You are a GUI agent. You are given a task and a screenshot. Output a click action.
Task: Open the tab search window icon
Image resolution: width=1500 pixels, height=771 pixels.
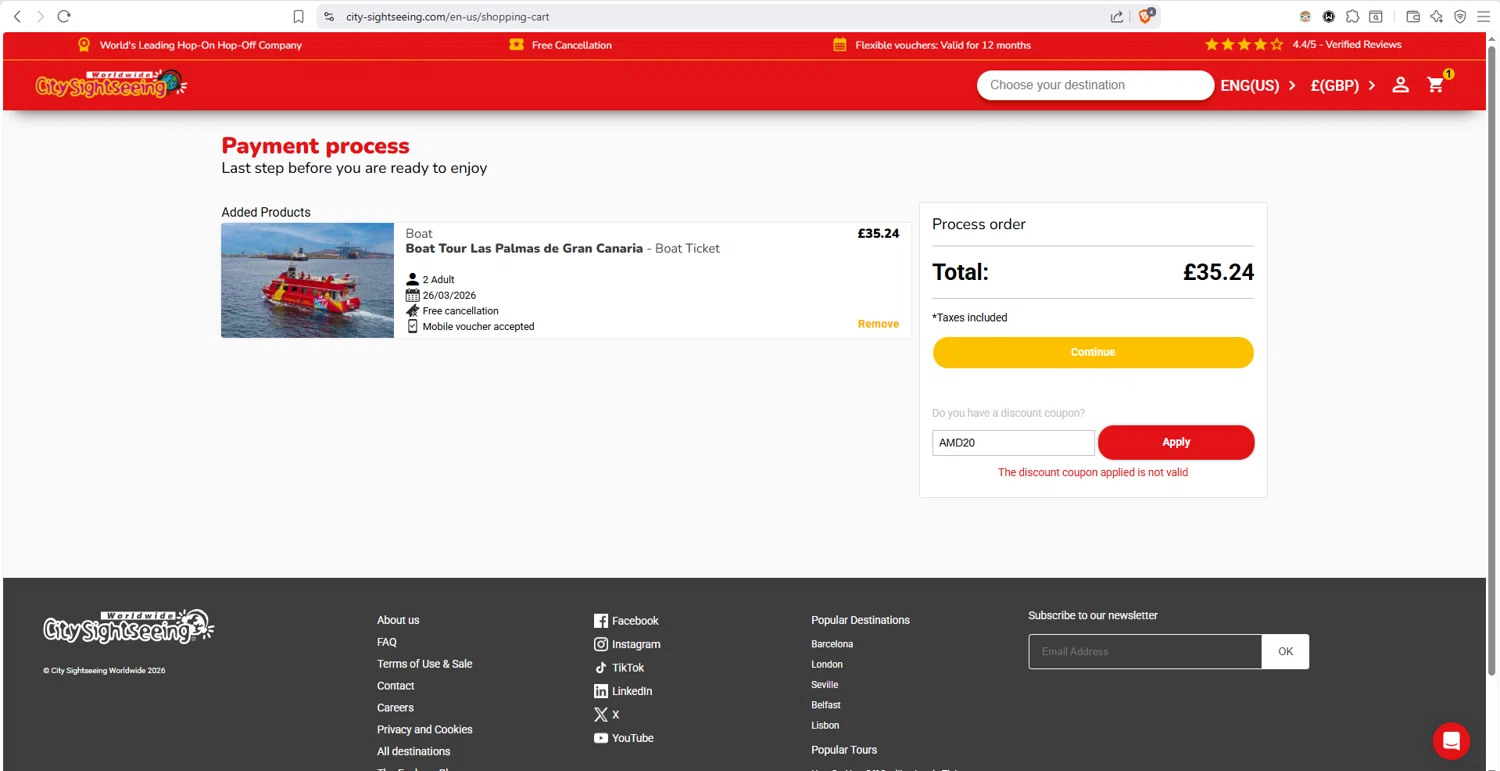point(1376,16)
